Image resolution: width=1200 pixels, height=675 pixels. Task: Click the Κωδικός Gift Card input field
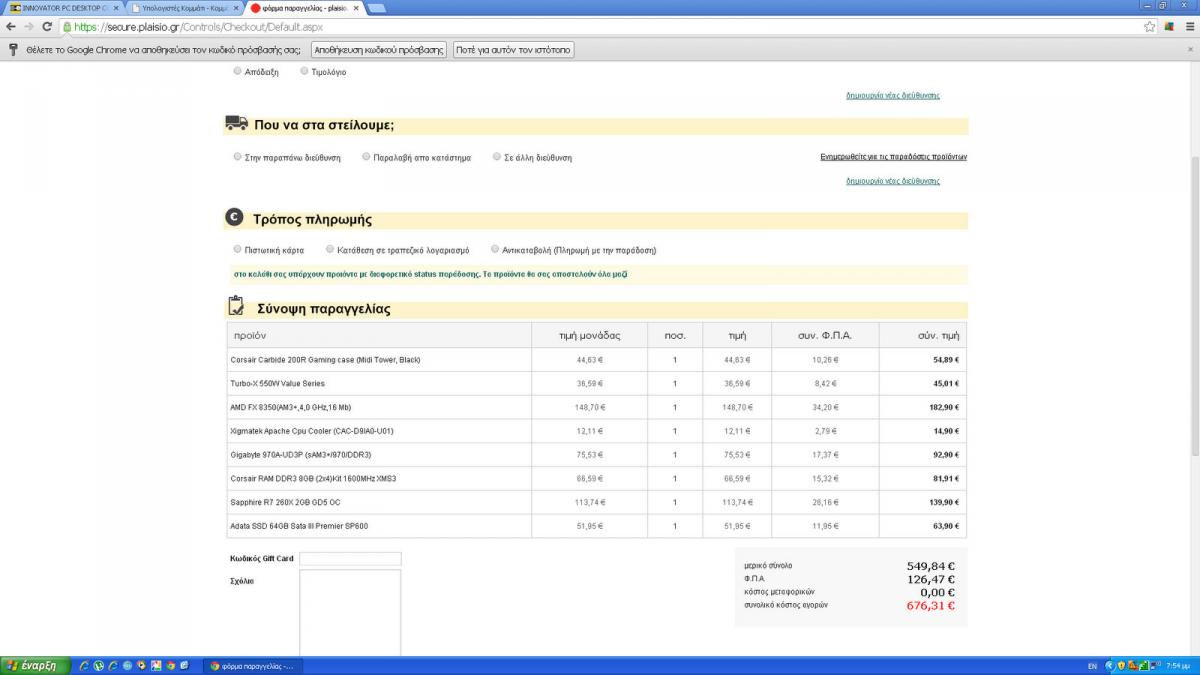(x=350, y=558)
